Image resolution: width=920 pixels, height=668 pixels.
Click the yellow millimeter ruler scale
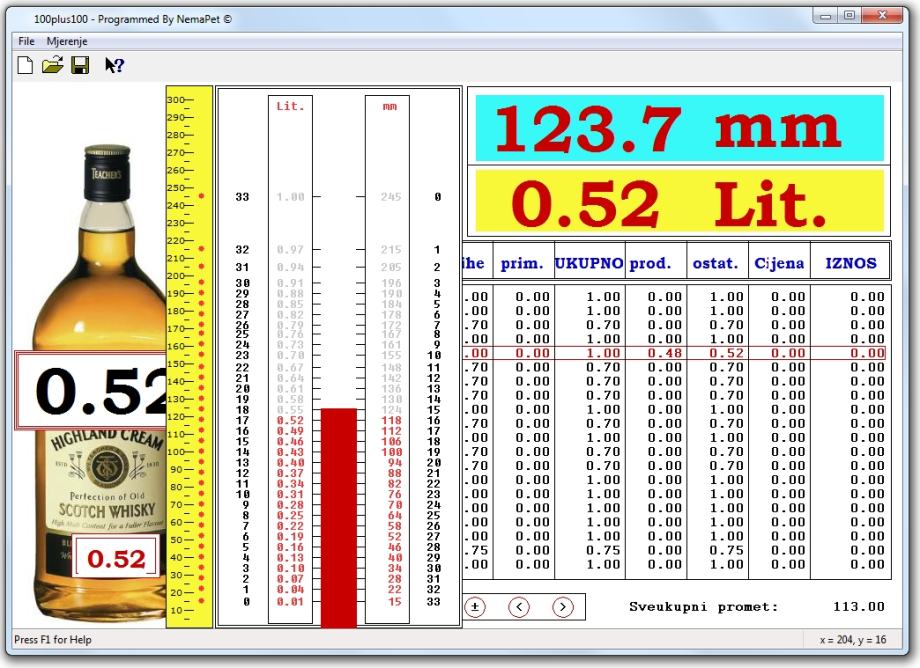coord(189,360)
